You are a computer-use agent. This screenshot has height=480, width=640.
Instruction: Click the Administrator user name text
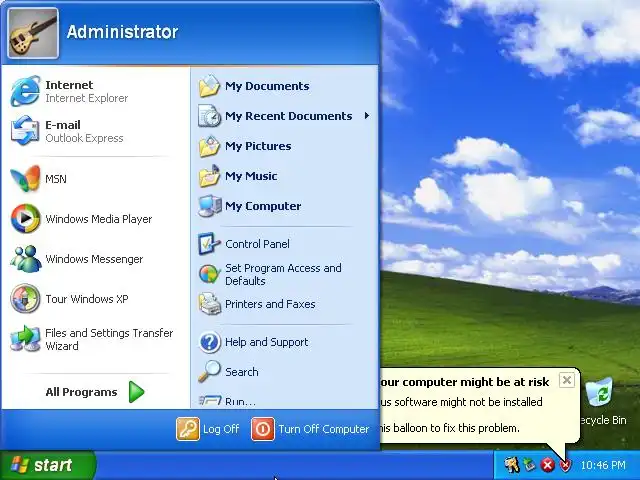(122, 32)
